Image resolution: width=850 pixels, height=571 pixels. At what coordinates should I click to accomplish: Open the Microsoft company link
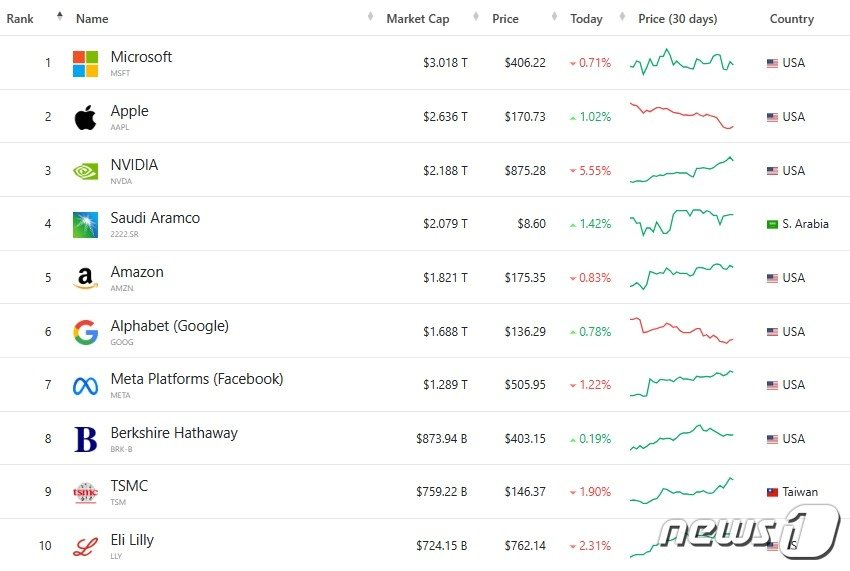point(141,57)
